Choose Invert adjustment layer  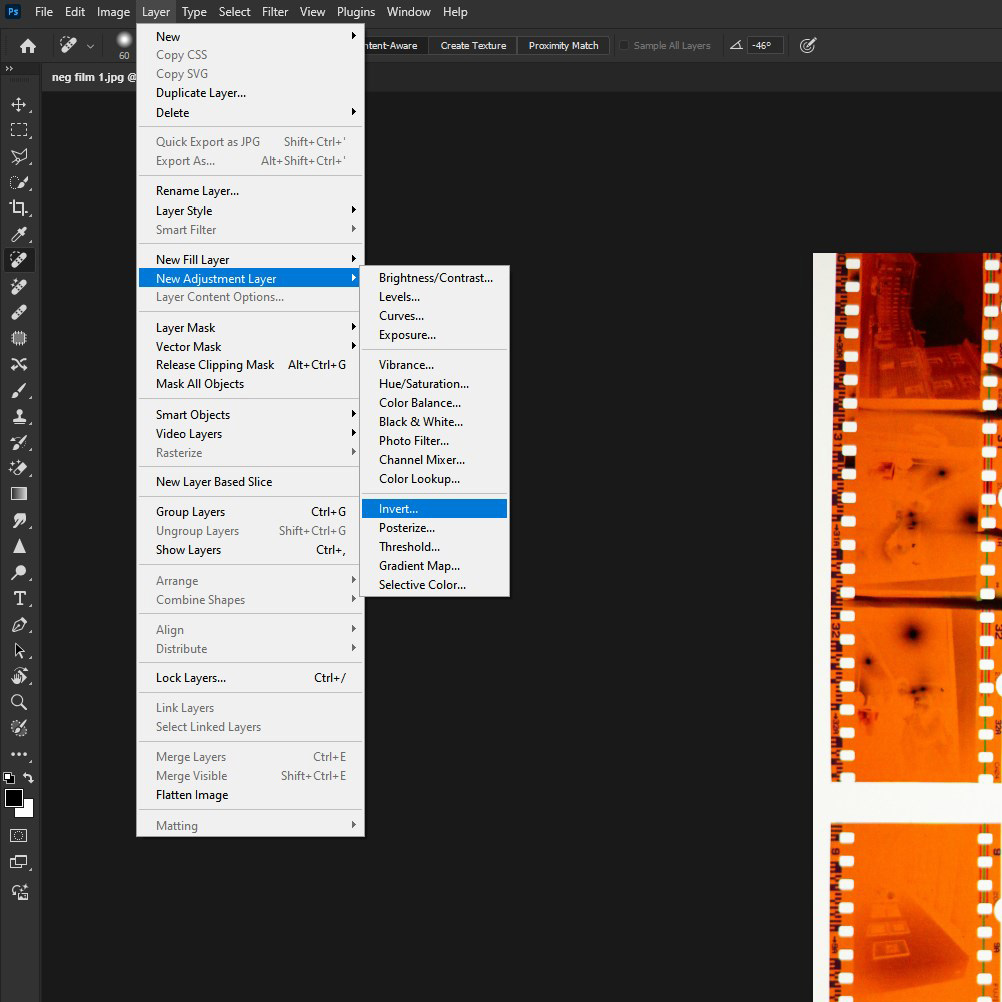(x=435, y=509)
